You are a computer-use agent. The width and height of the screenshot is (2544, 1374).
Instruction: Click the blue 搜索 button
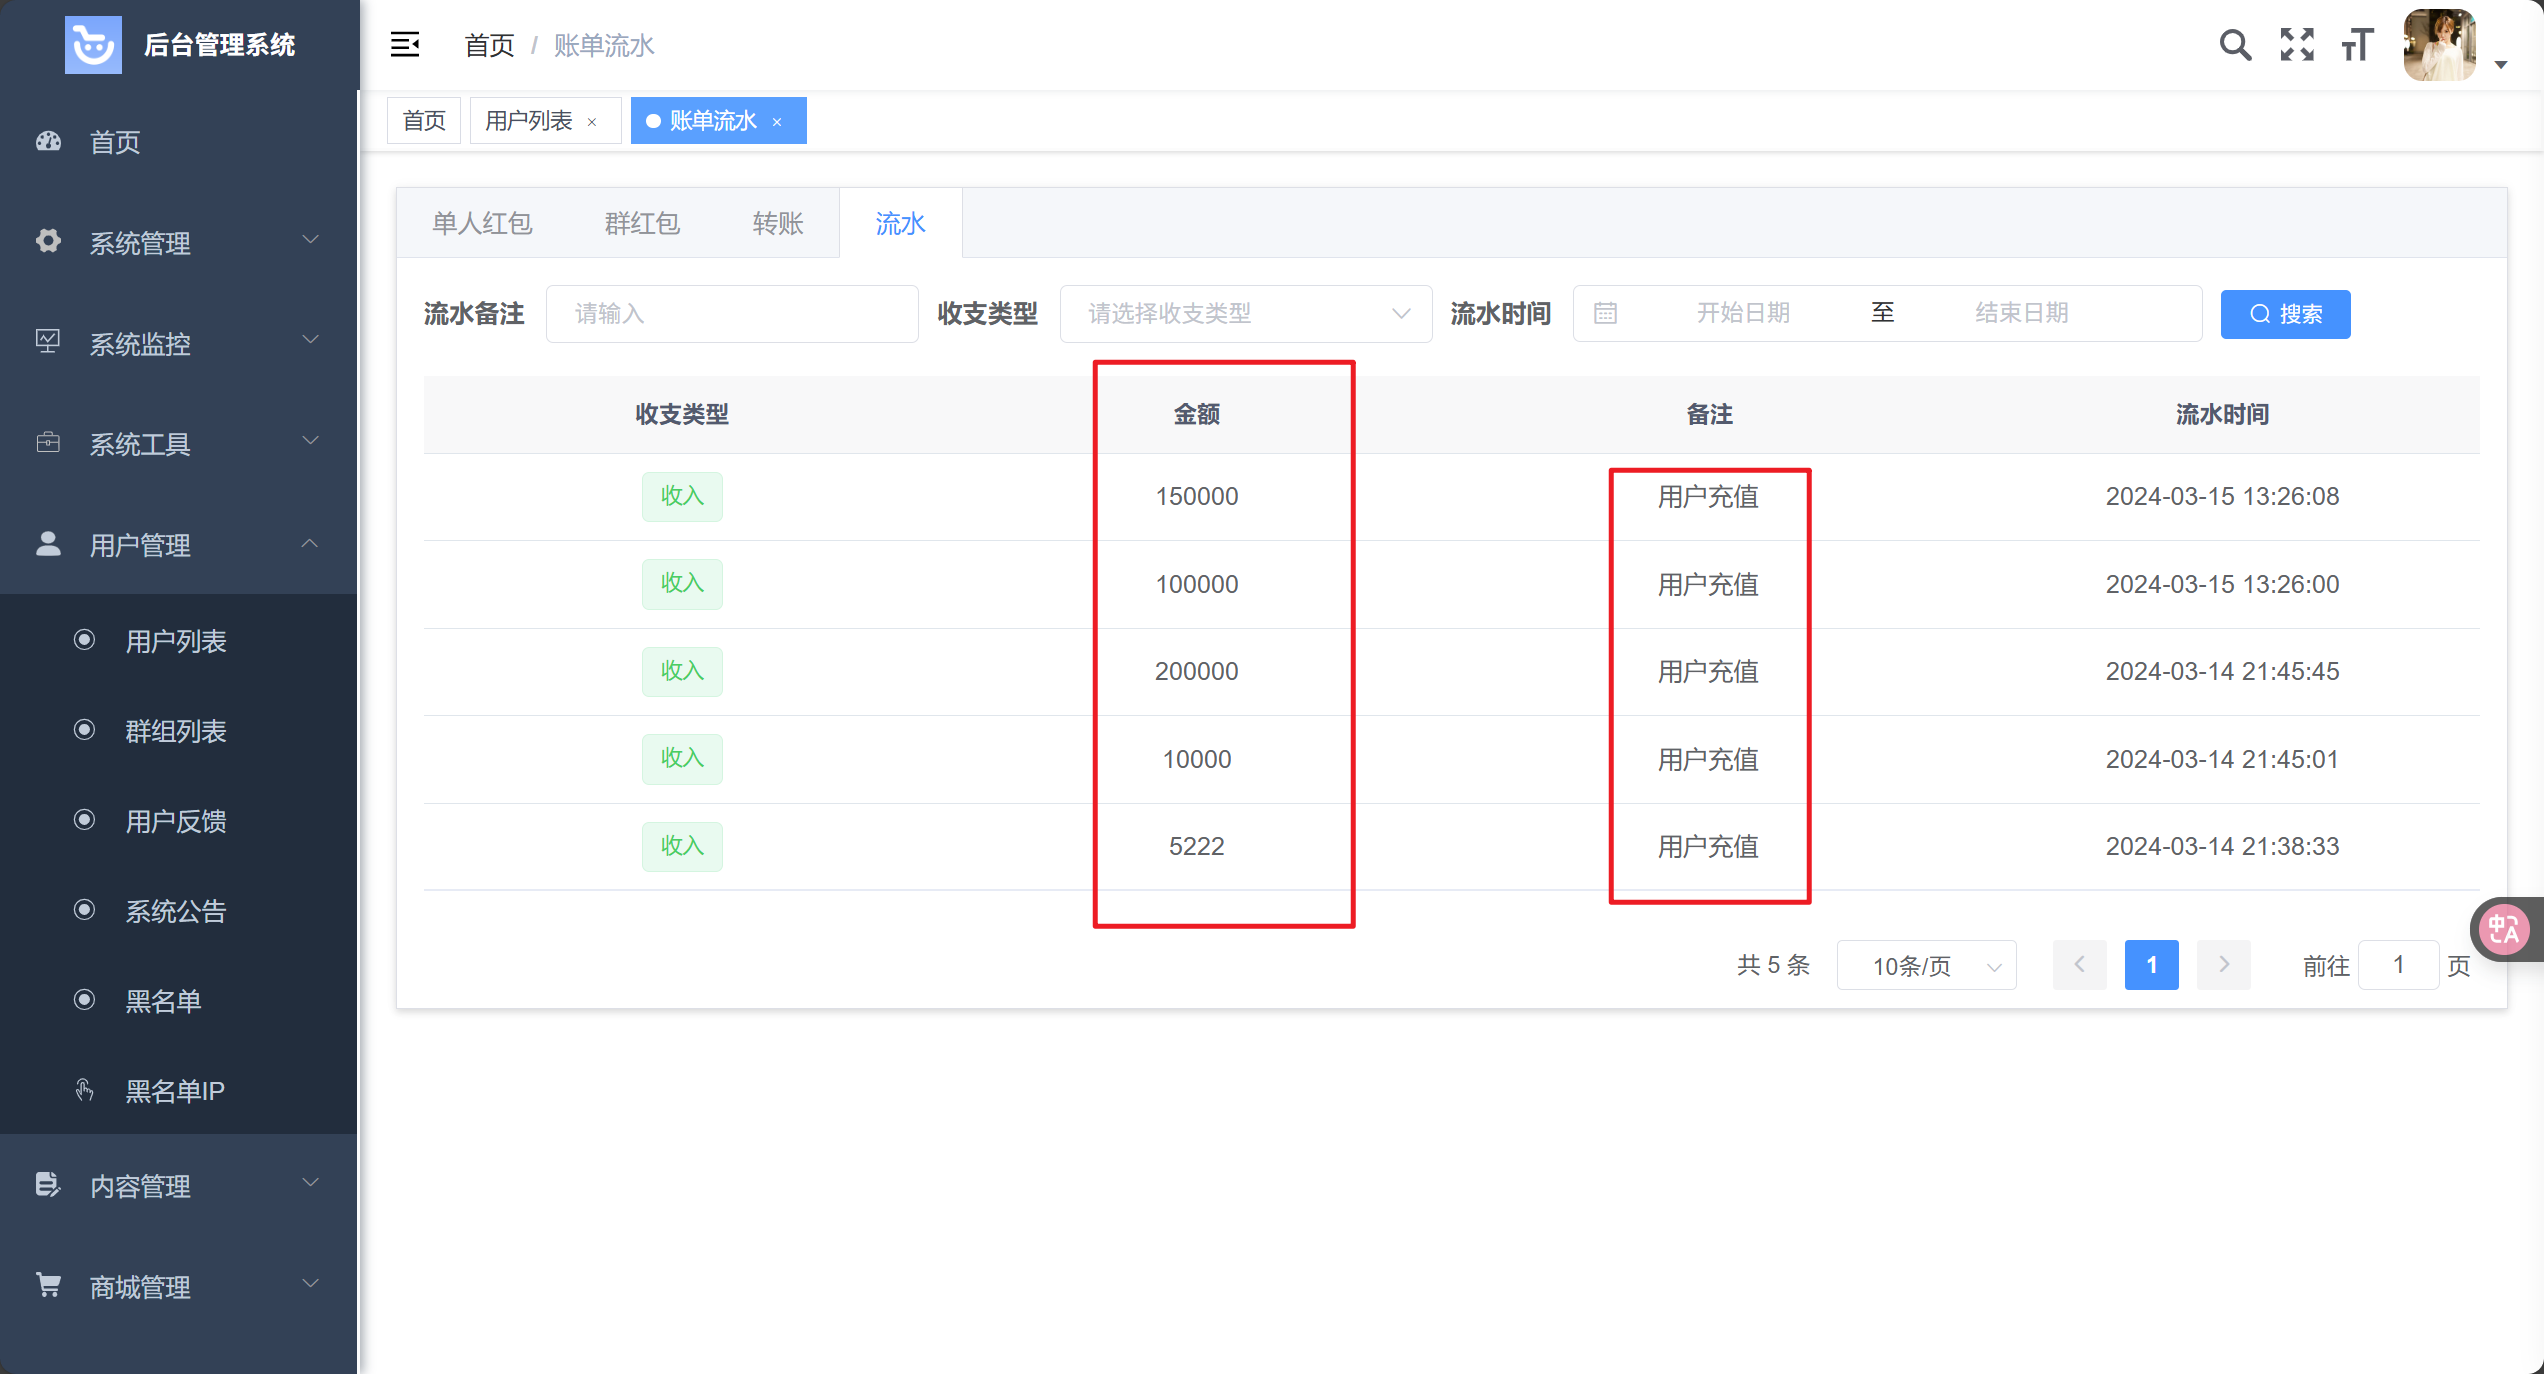(2285, 314)
